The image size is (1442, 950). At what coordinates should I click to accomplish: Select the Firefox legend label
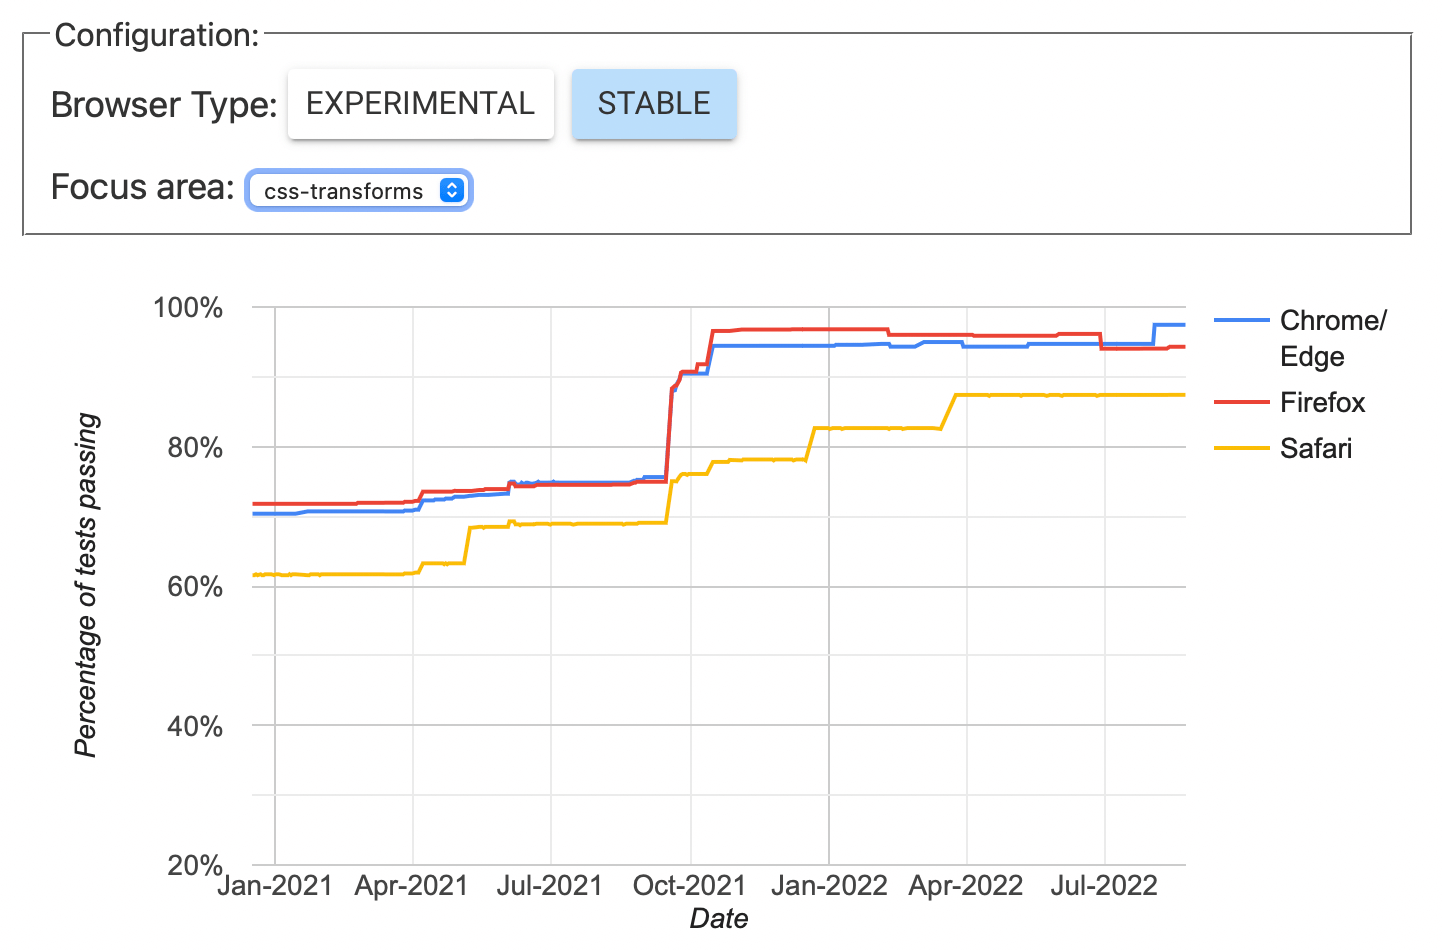point(1322,402)
